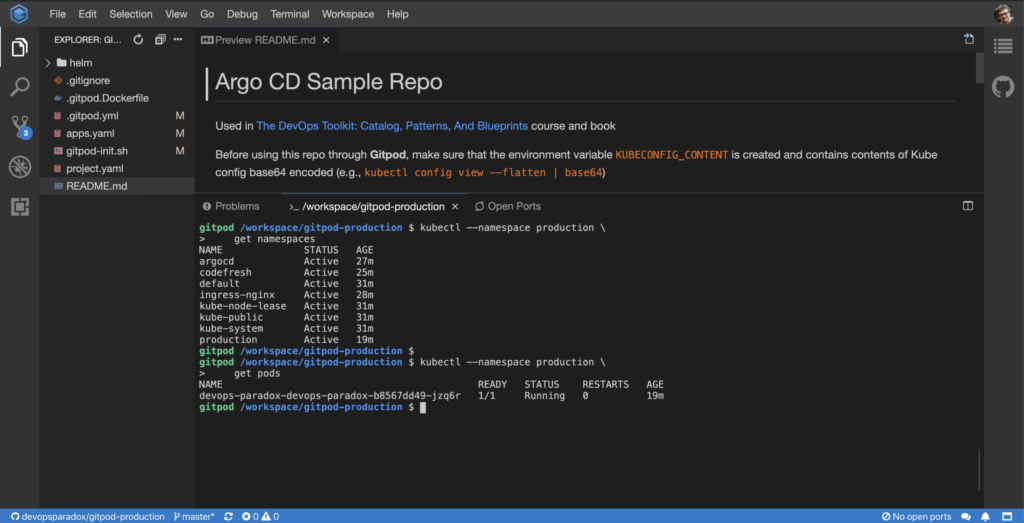This screenshot has height=523, width=1024.
Task: Open chat icon in status bar
Action: pyautogui.click(x=966, y=516)
